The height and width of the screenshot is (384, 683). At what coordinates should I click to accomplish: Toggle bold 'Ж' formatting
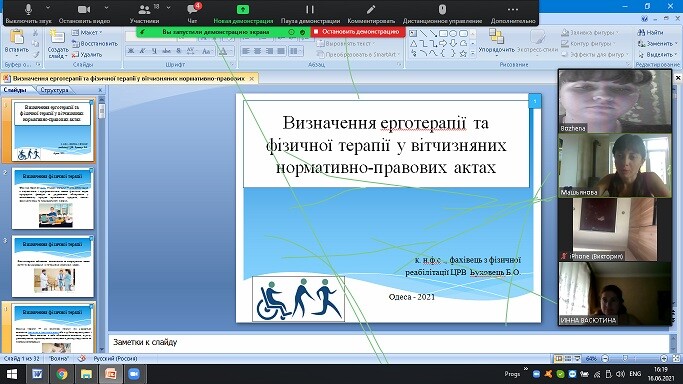click(131, 51)
